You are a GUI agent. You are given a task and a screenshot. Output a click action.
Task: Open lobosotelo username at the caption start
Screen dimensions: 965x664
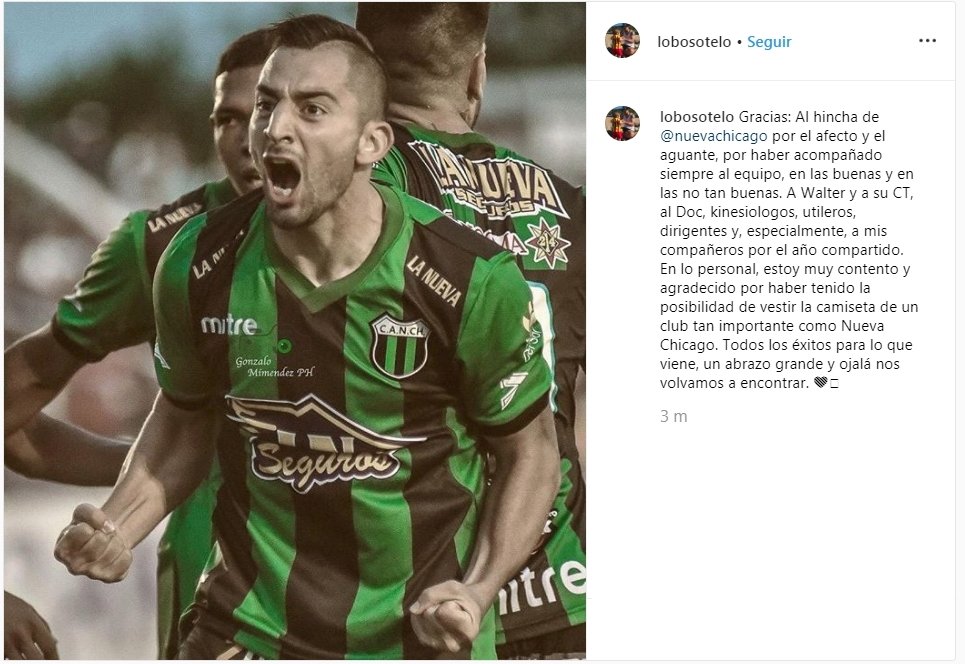click(697, 117)
